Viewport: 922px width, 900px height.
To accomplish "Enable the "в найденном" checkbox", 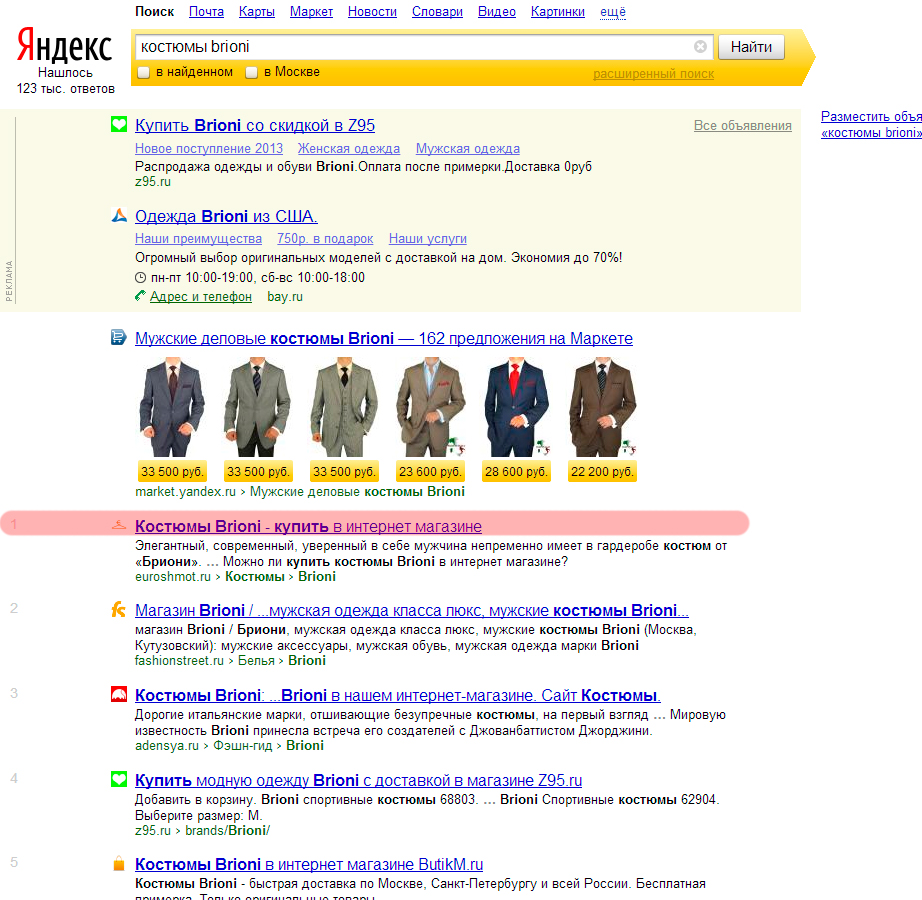I will [143, 72].
